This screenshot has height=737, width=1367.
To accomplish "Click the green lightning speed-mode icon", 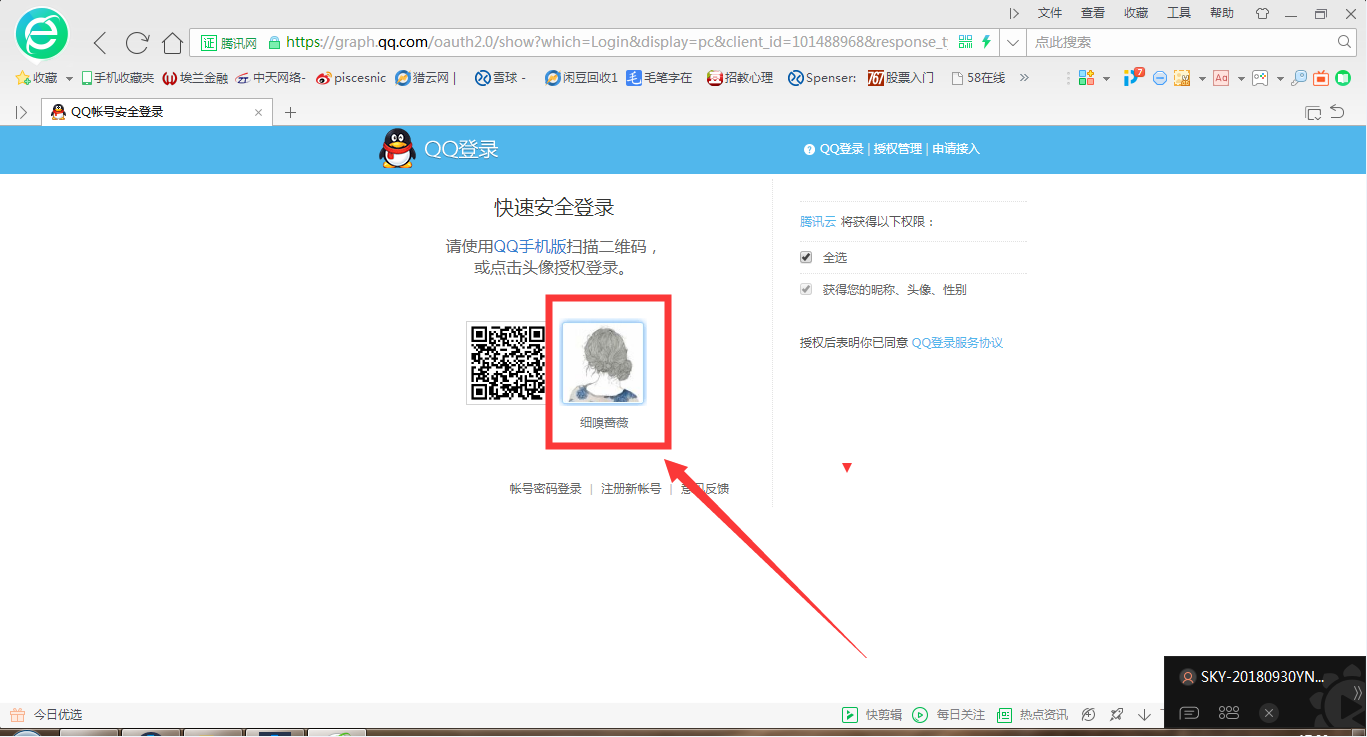I will (987, 42).
